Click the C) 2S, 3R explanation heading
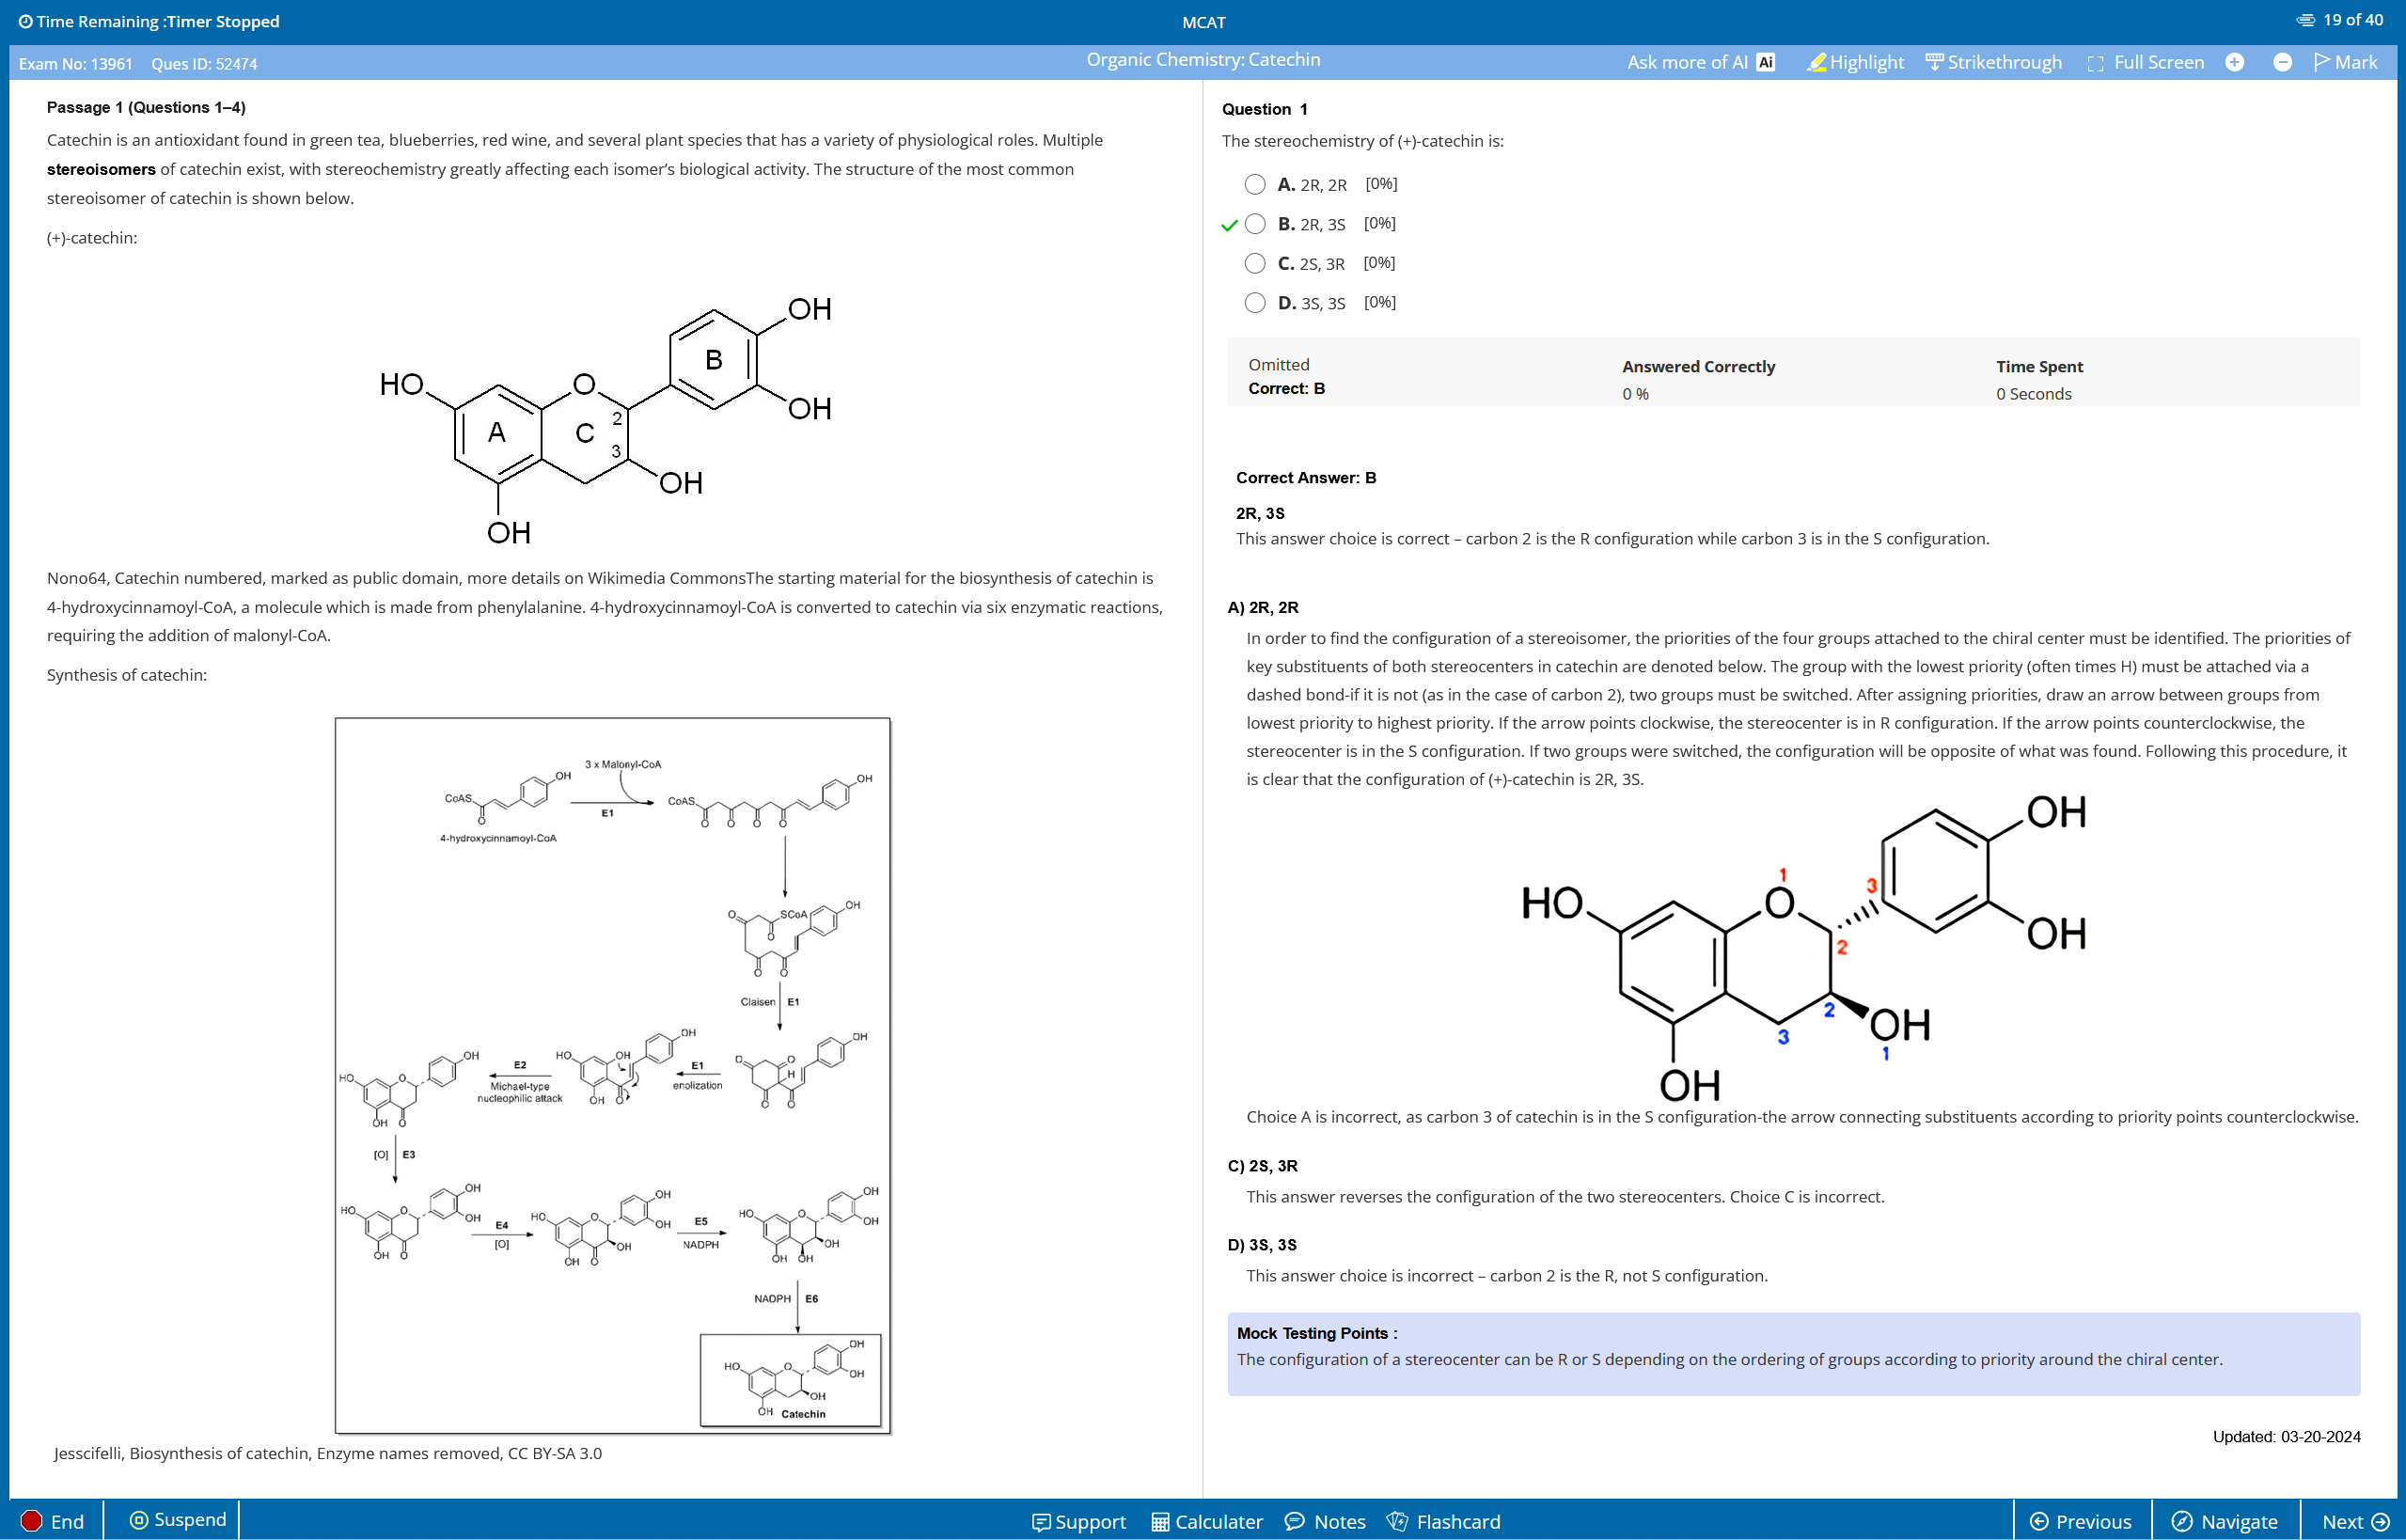Viewport: 2406px width, 1540px height. tap(1262, 1166)
